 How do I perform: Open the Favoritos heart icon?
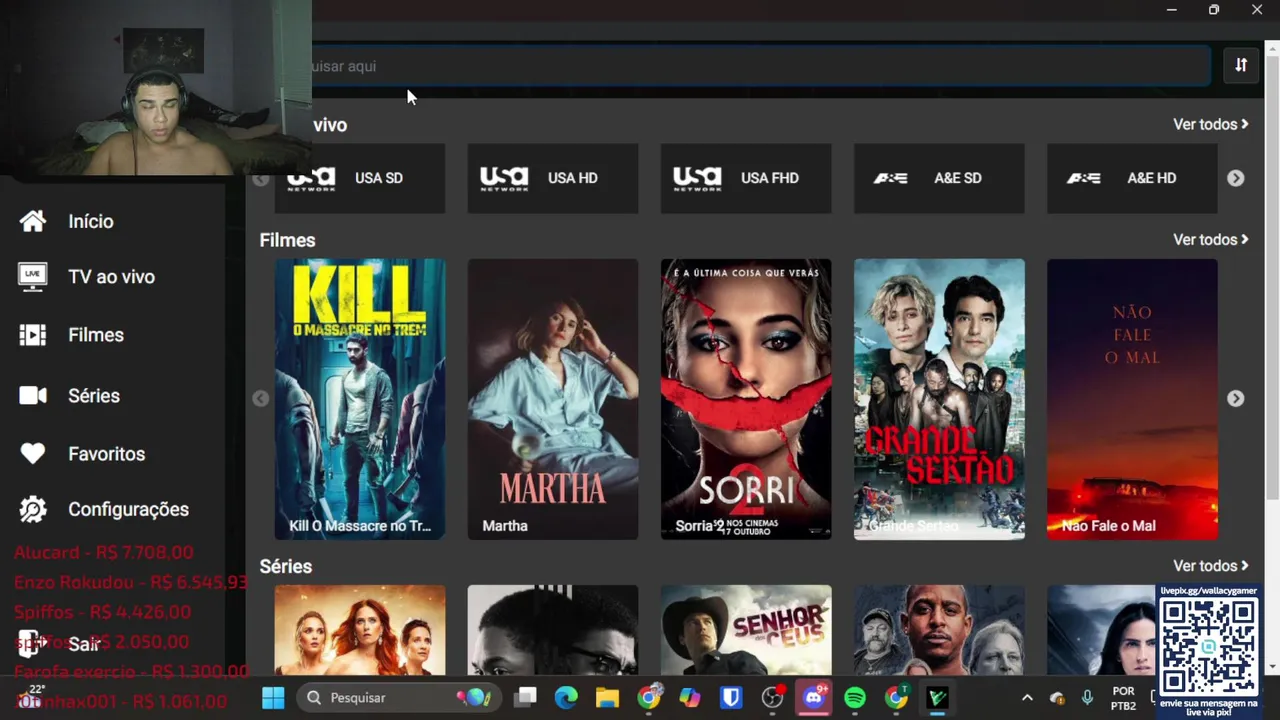tap(33, 454)
